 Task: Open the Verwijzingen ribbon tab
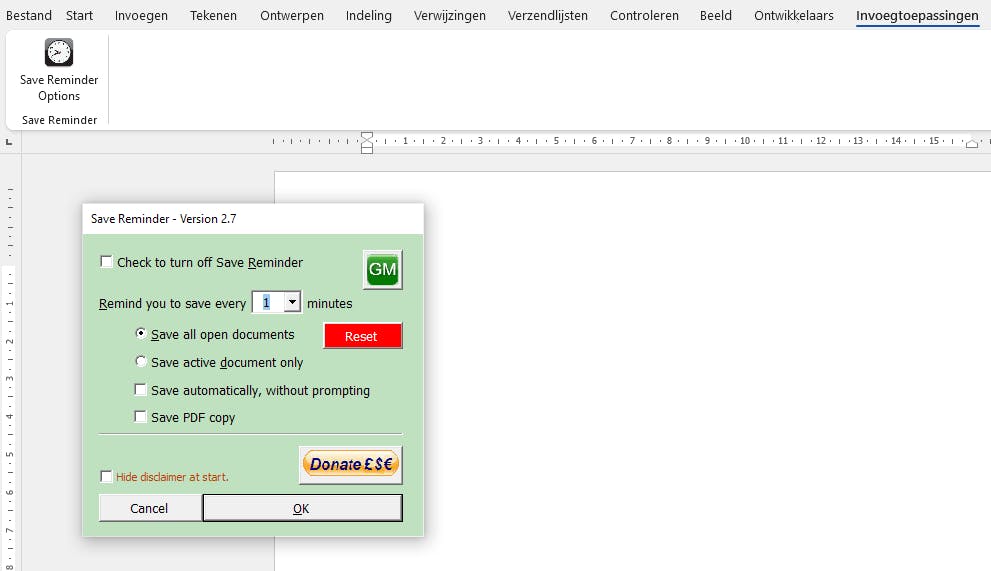[x=450, y=15]
